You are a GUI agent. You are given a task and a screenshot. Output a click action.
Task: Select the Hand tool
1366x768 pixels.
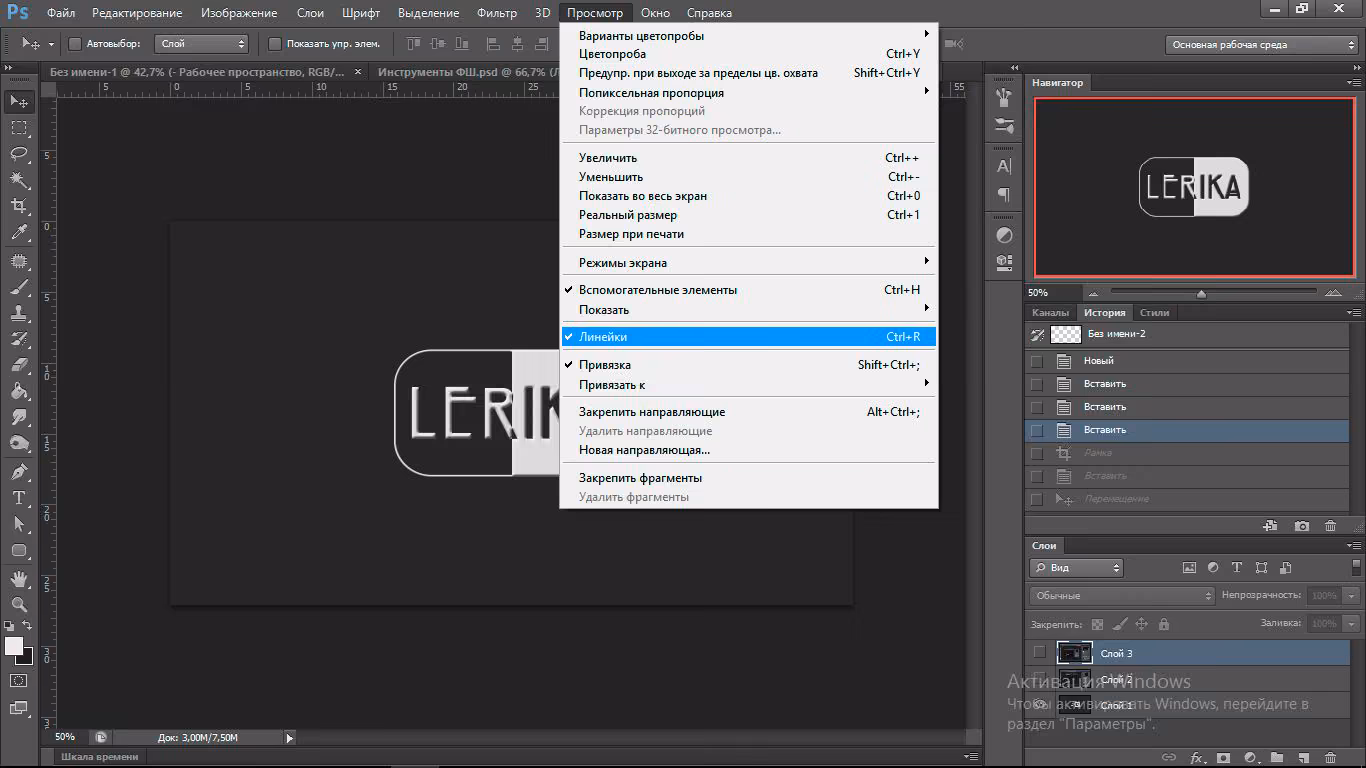(x=19, y=579)
